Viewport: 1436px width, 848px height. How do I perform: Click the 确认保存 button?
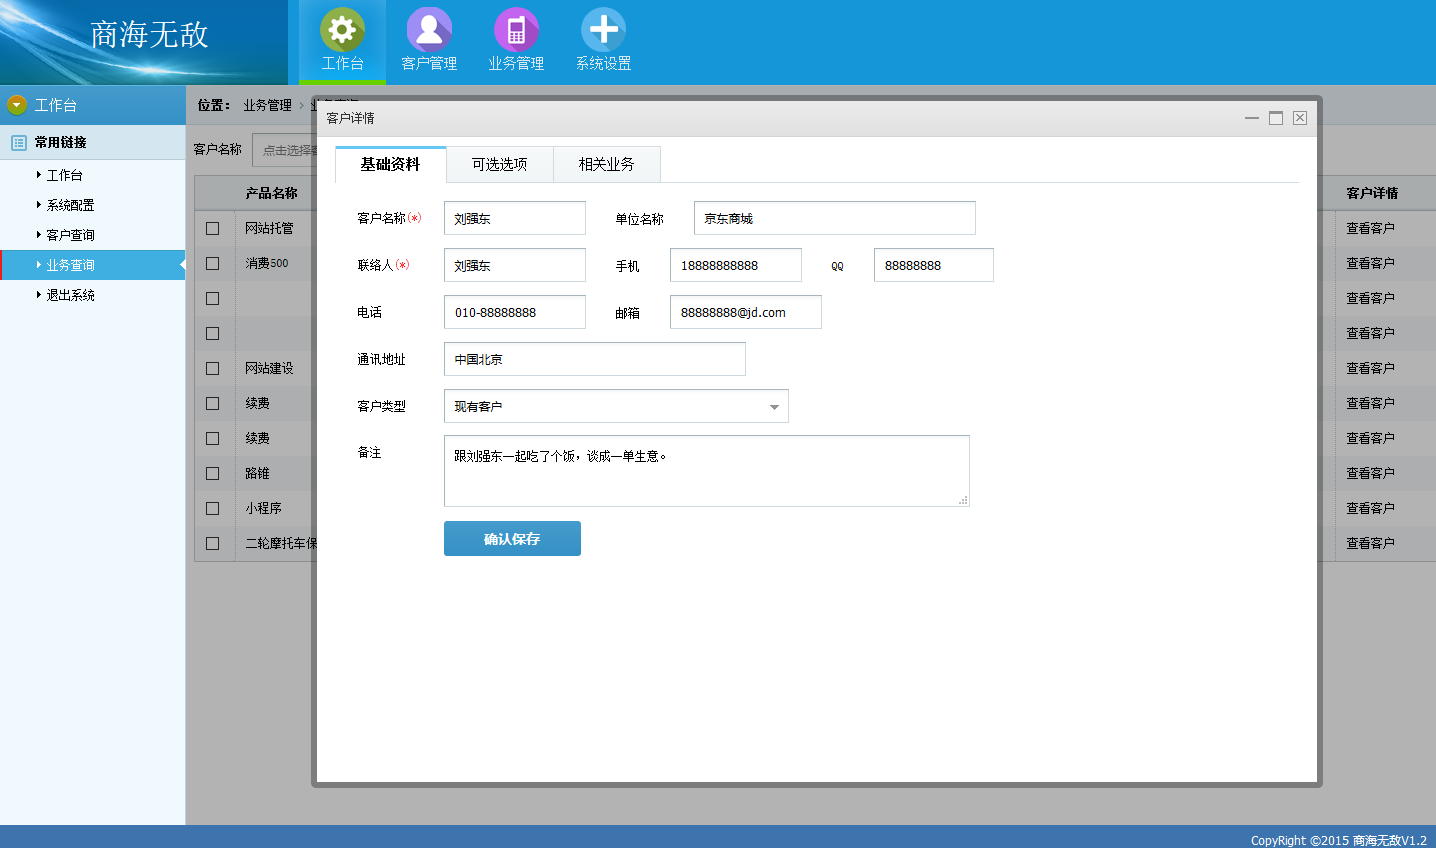tap(512, 539)
